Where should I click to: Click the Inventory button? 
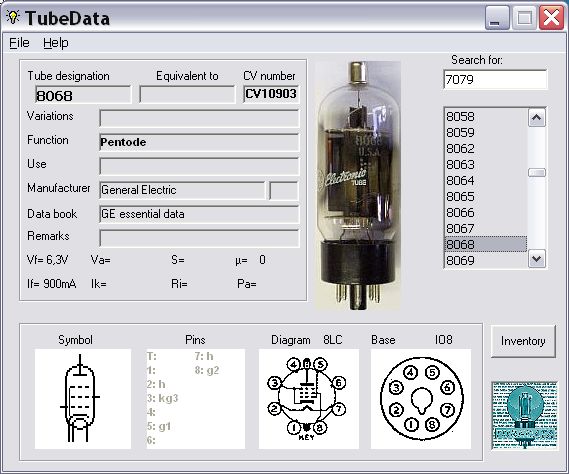[523, 341]
